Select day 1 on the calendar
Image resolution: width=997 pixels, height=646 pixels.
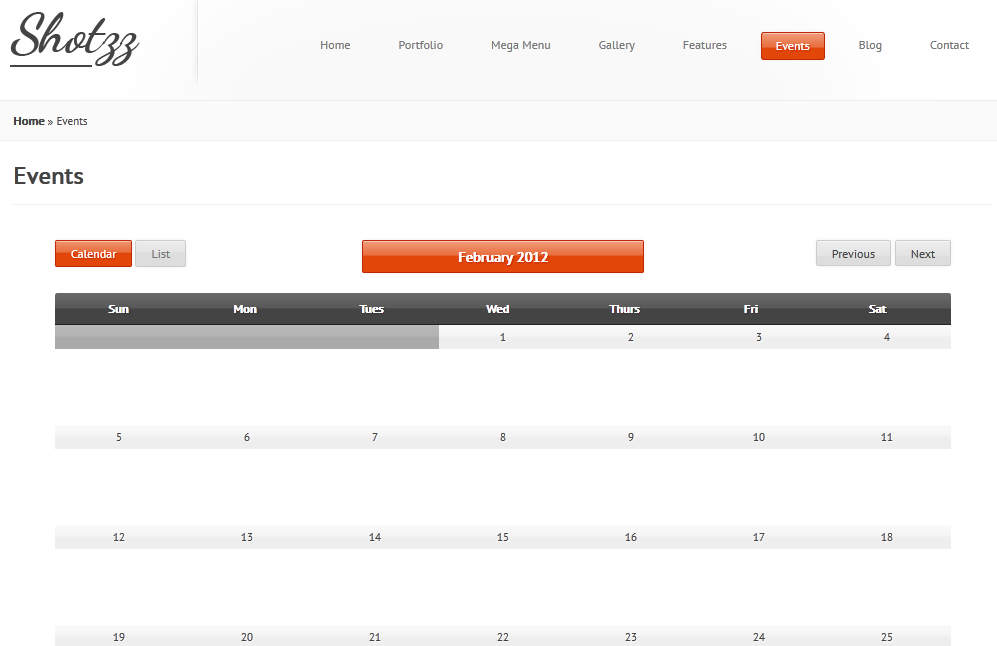click(x=503, y=337)
